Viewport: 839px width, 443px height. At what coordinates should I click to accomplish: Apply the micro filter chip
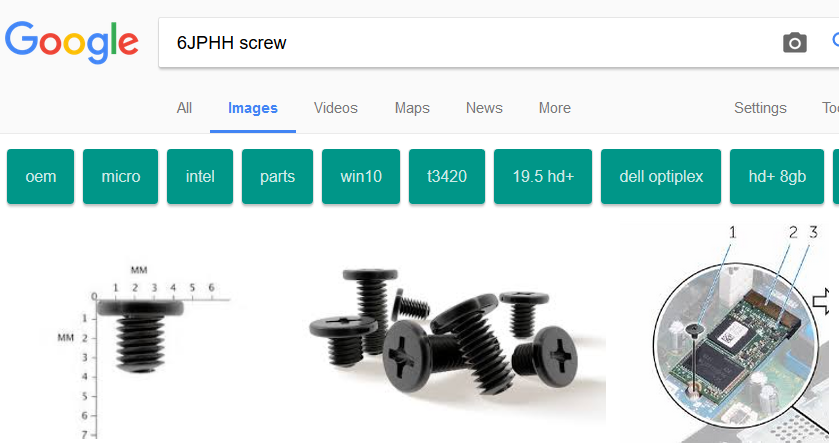(x=120, y=177)
